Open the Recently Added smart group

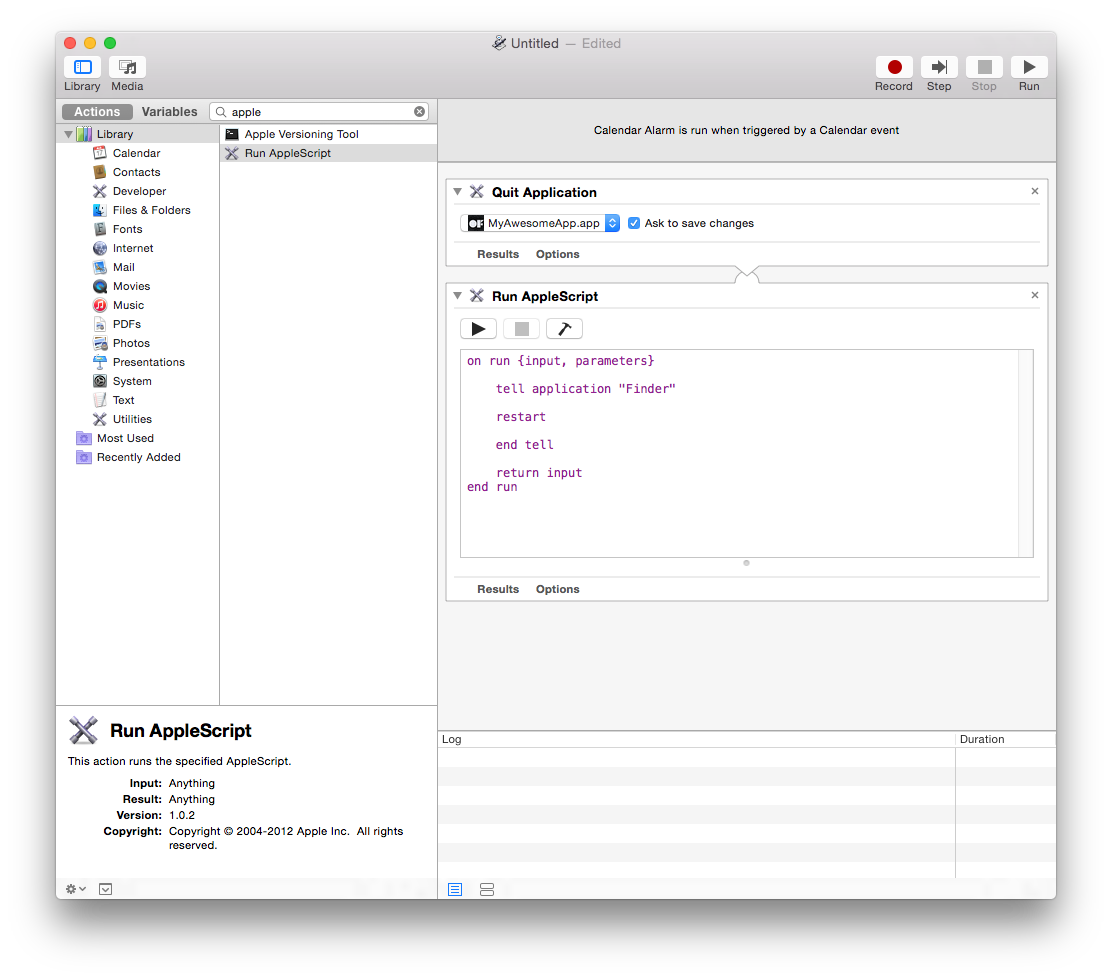coord(138,458)
